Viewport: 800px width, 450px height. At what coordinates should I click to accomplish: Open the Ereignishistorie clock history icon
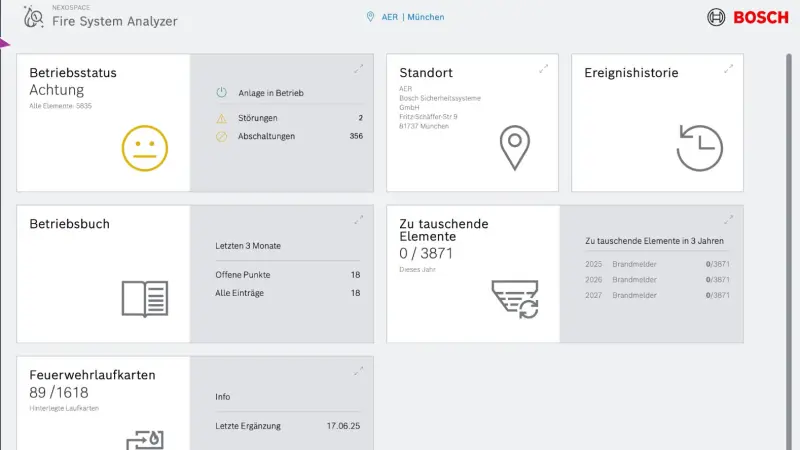(x=699, y=148)
